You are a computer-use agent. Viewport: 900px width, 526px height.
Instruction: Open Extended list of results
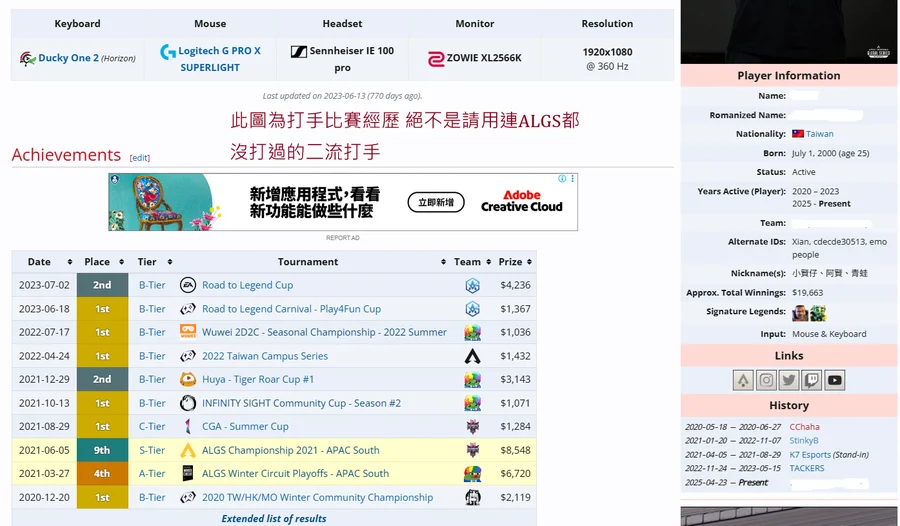(x=274, y=518)
